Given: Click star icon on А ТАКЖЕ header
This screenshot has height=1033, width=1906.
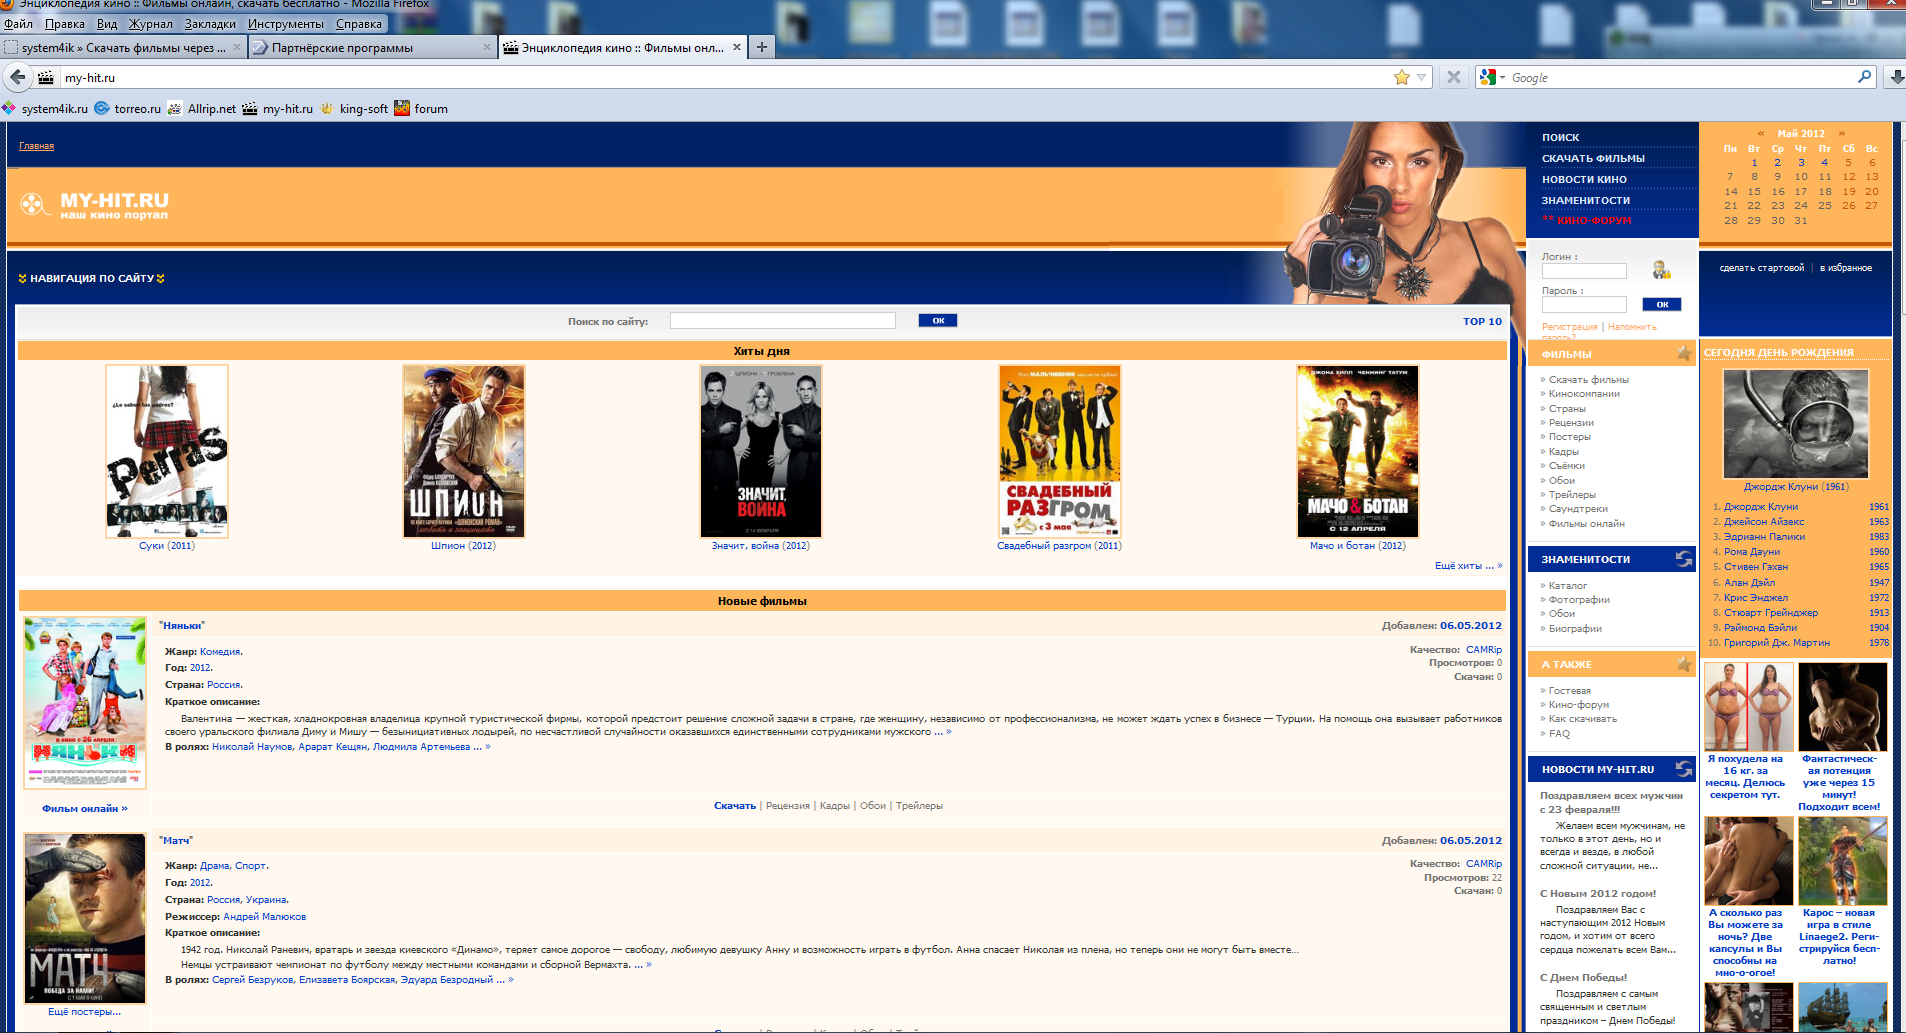Looking at the screenshot, I should [x=1684, y=664].
